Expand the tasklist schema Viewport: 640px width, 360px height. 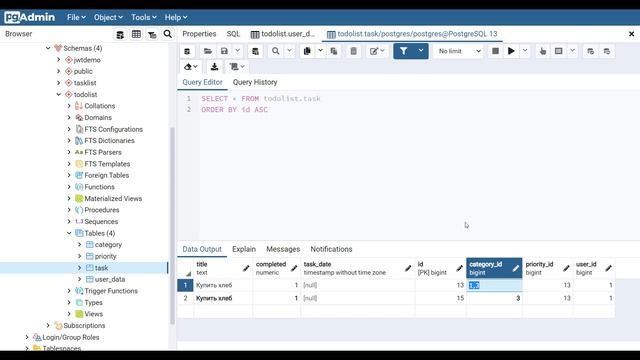click(58, 83)
